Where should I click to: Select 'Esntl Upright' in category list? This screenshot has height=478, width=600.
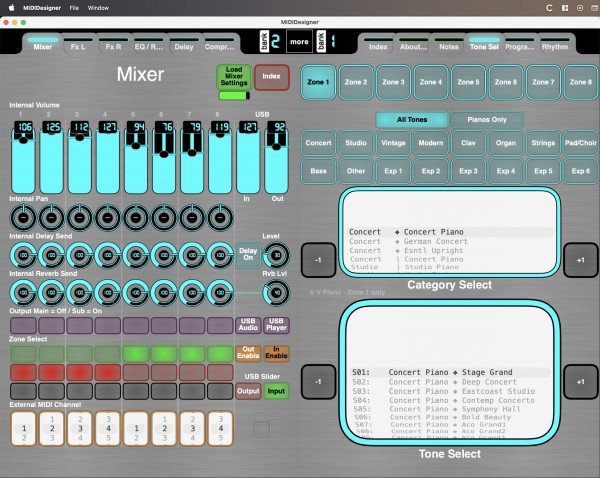coord(450,251)
